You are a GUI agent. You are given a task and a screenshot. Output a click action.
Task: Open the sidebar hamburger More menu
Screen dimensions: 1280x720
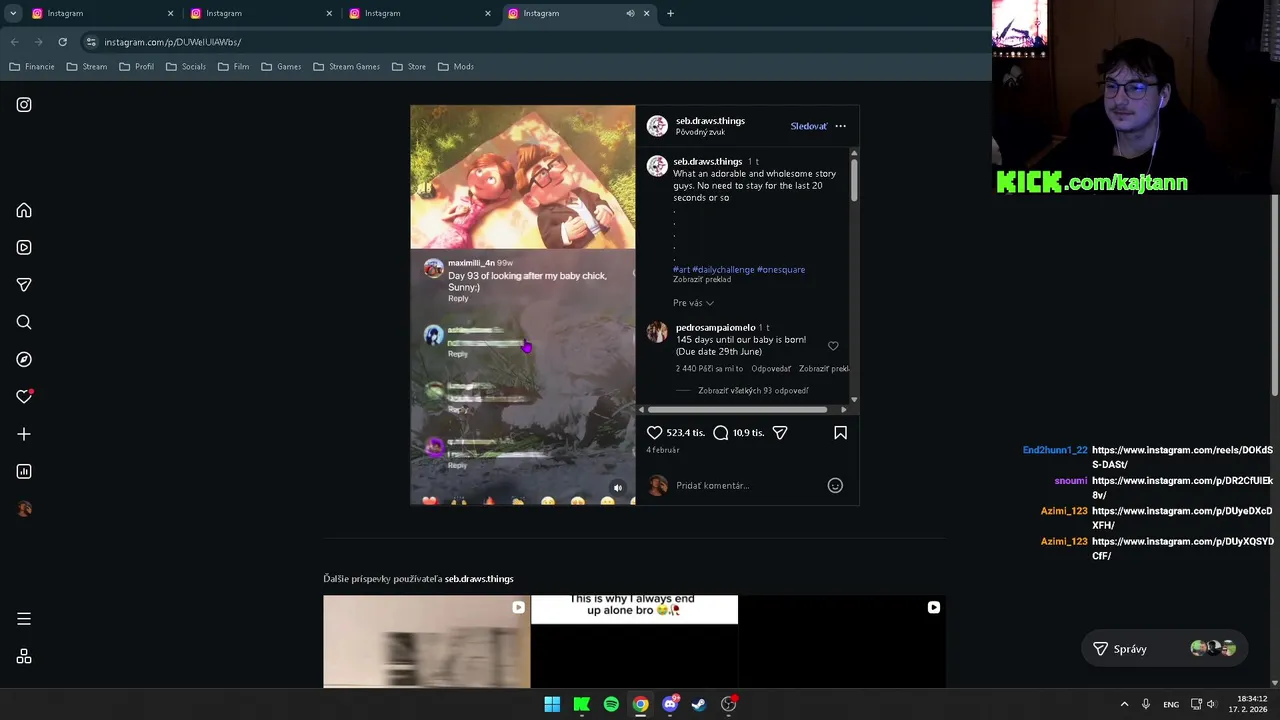tap(24, 619)
